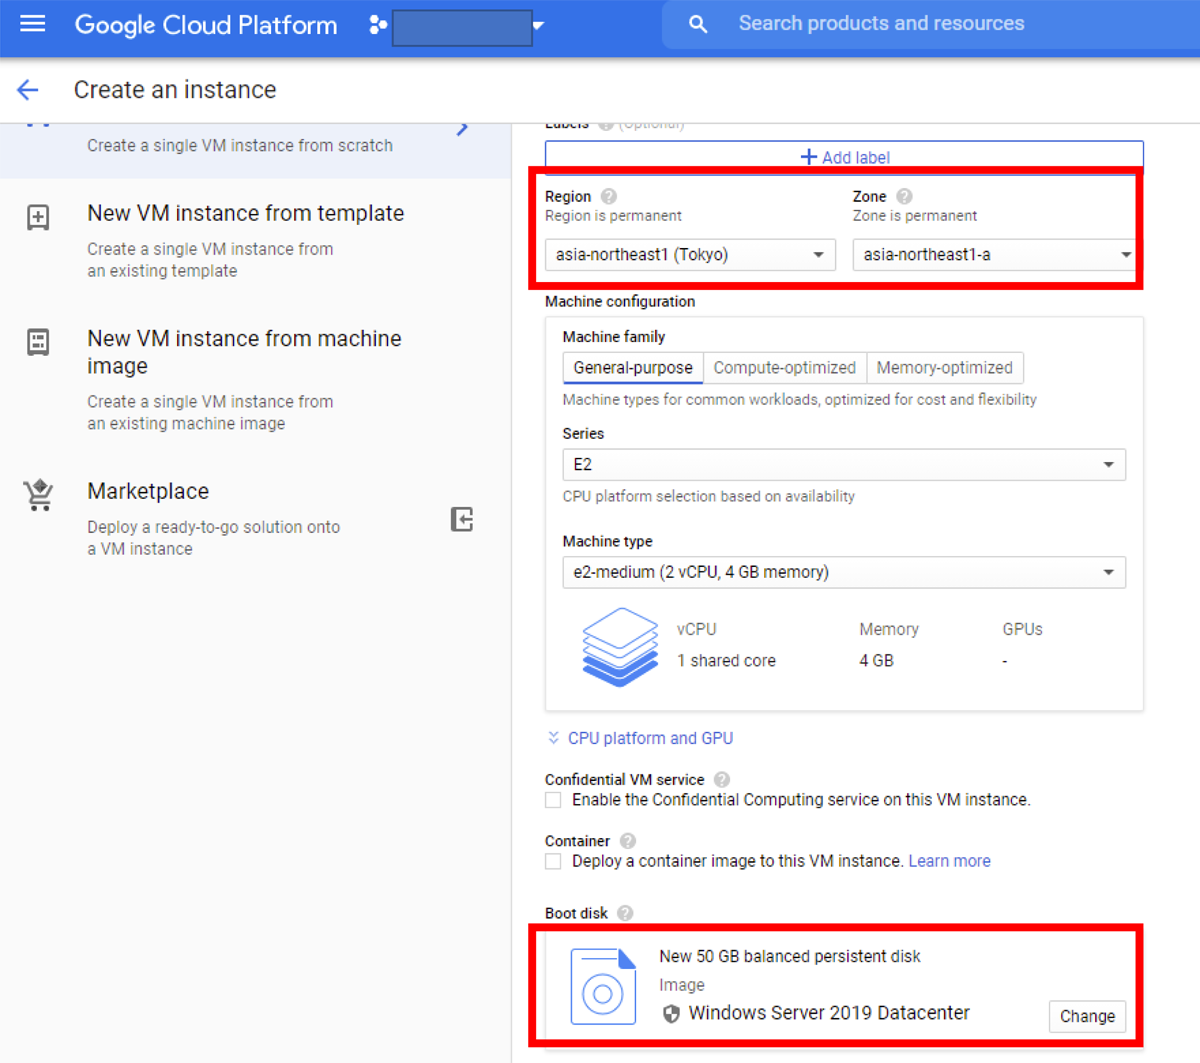Click the stacked layers machine icon
Screen dimensions: 1200x1063
click(x=620, y=647)
